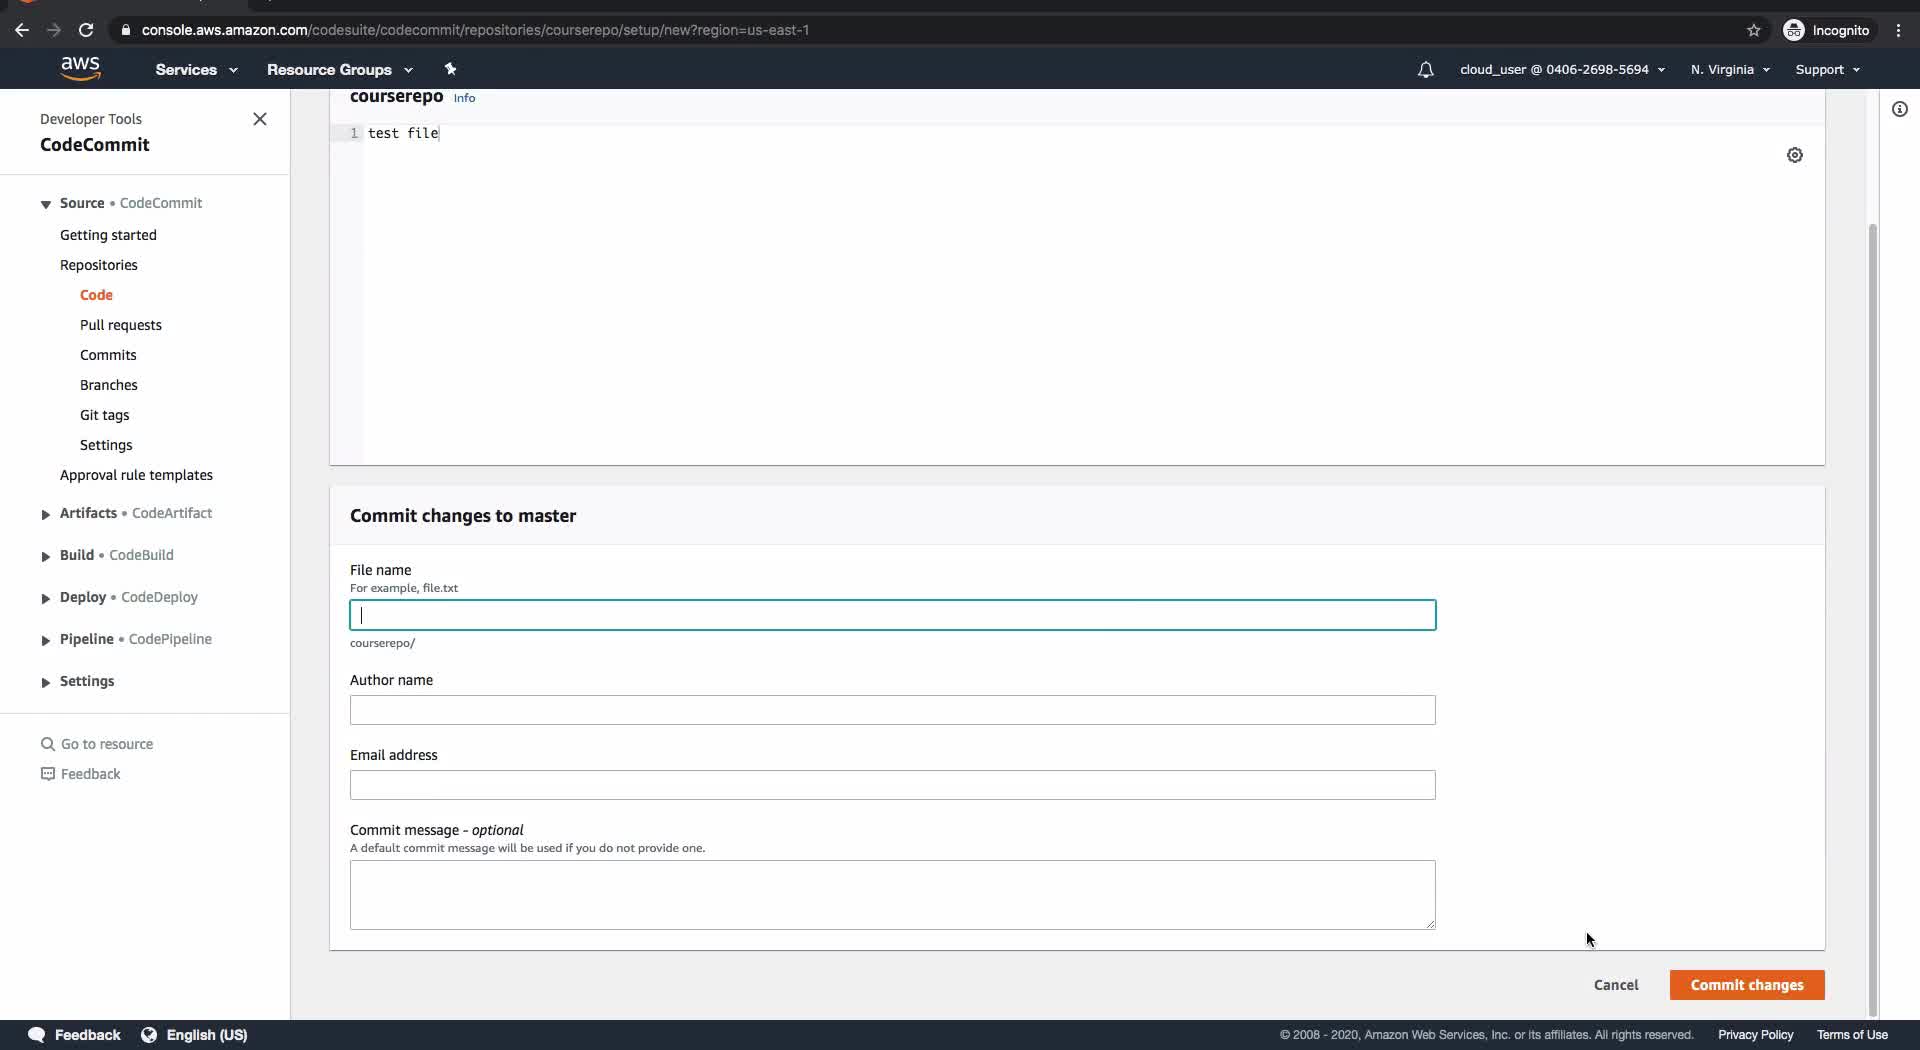
Task: Click the page vertical scrollbar
Action: coord(1873,618)
